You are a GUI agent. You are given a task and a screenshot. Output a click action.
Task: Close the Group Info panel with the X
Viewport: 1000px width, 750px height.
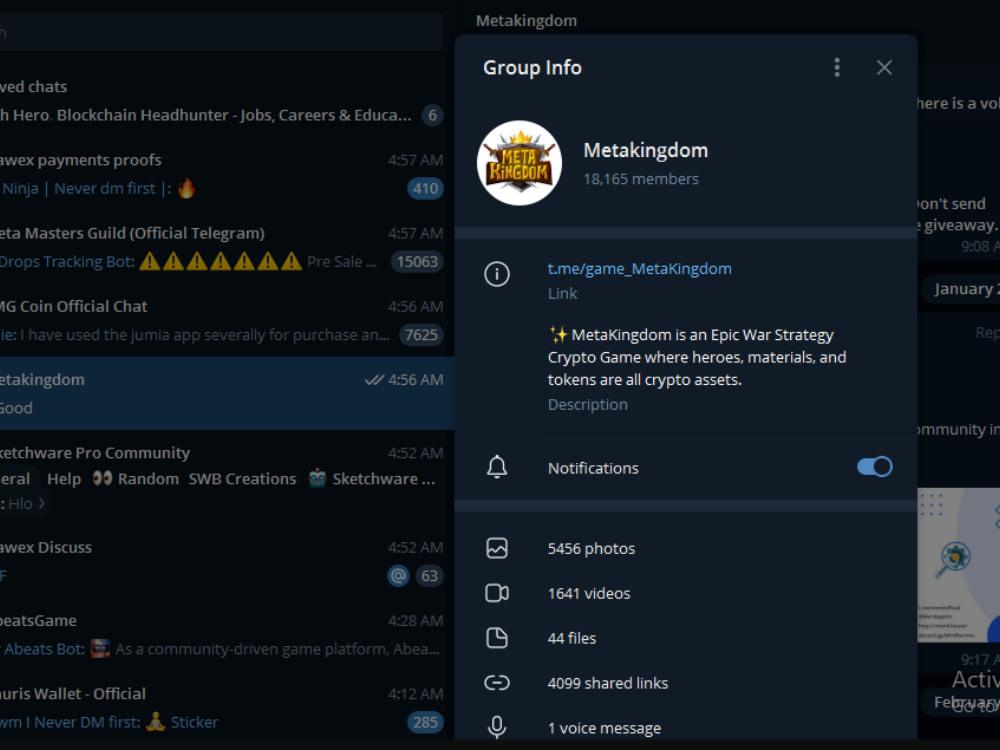click(884, 67)
